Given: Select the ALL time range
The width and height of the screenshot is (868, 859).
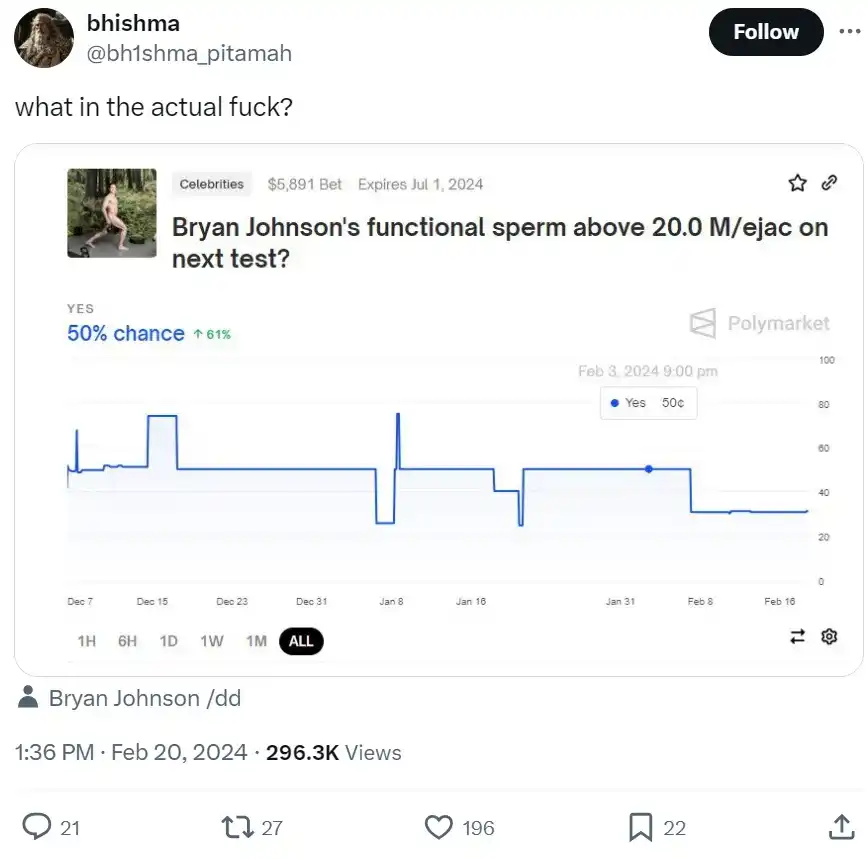Looking at the screenshot, I should tap(301, 641).
